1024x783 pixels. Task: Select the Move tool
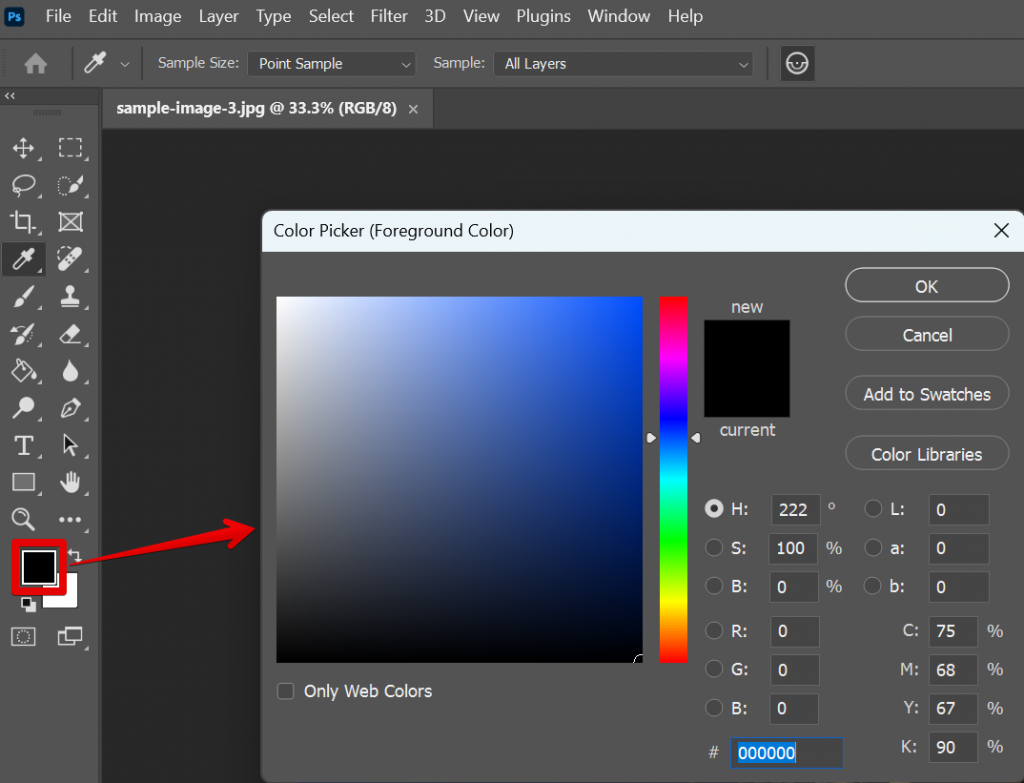tap(24, 148)
